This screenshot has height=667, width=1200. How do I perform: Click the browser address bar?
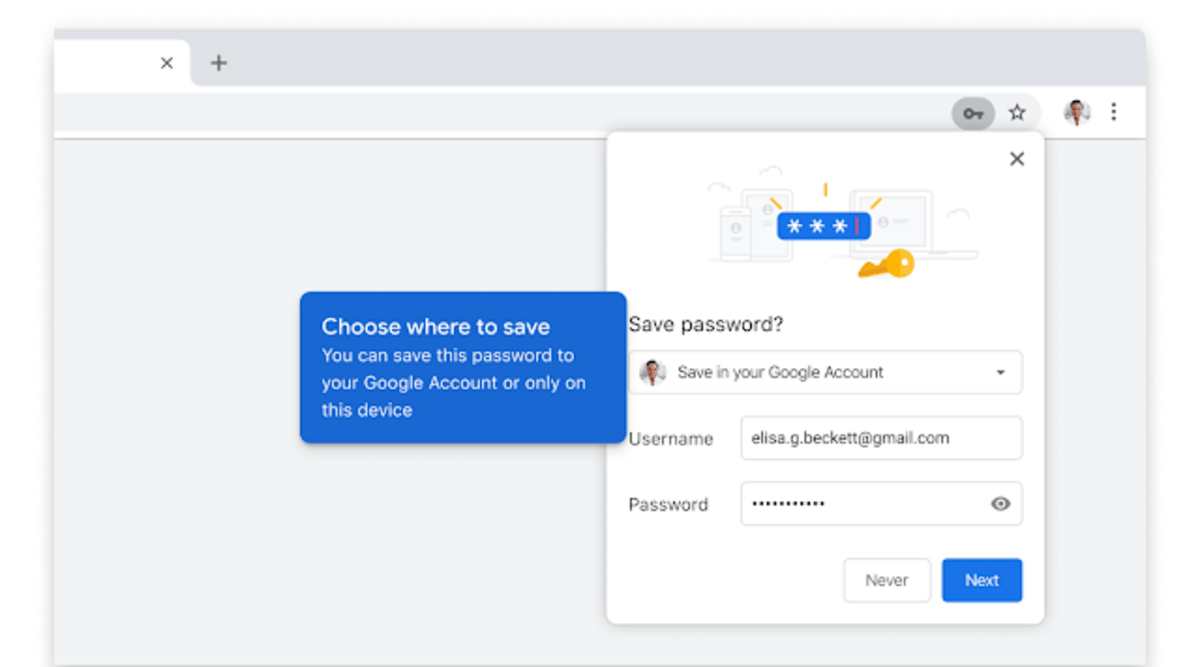pyautogui.click(x=500, y=114)
